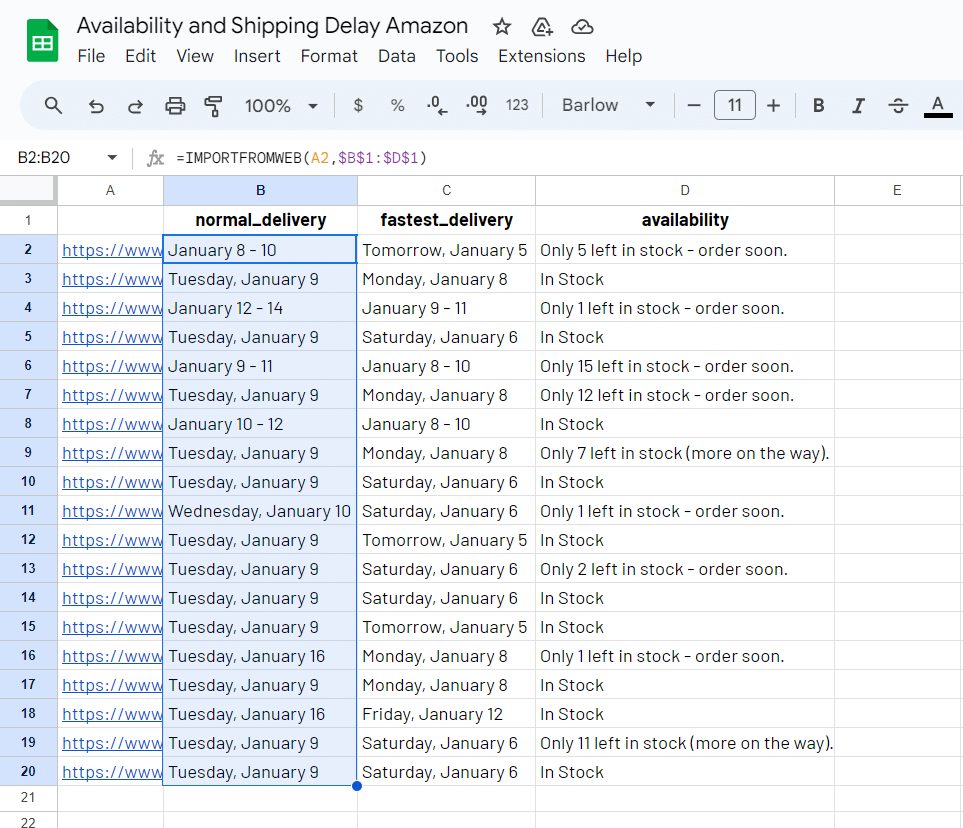
Task: Click the search magnifier icon in toolbar
Action: [x=54, y=105]
